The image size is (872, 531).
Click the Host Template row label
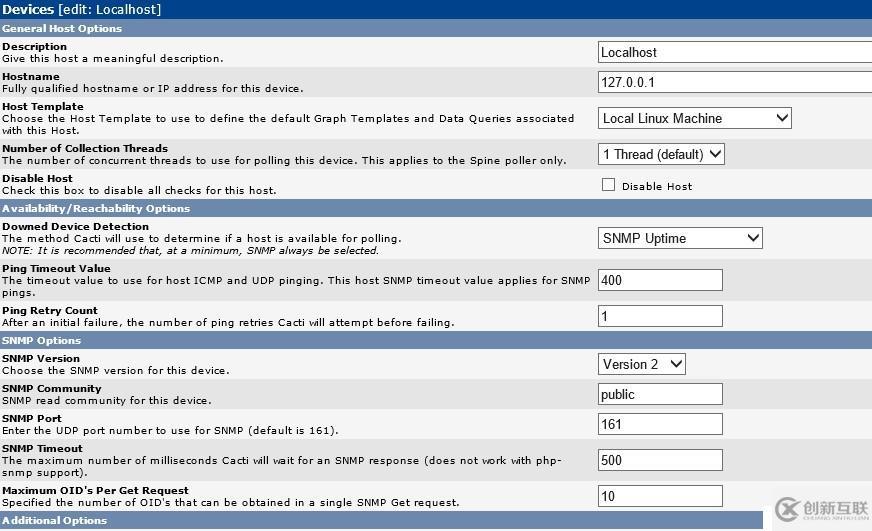click(x=43, y=106)
